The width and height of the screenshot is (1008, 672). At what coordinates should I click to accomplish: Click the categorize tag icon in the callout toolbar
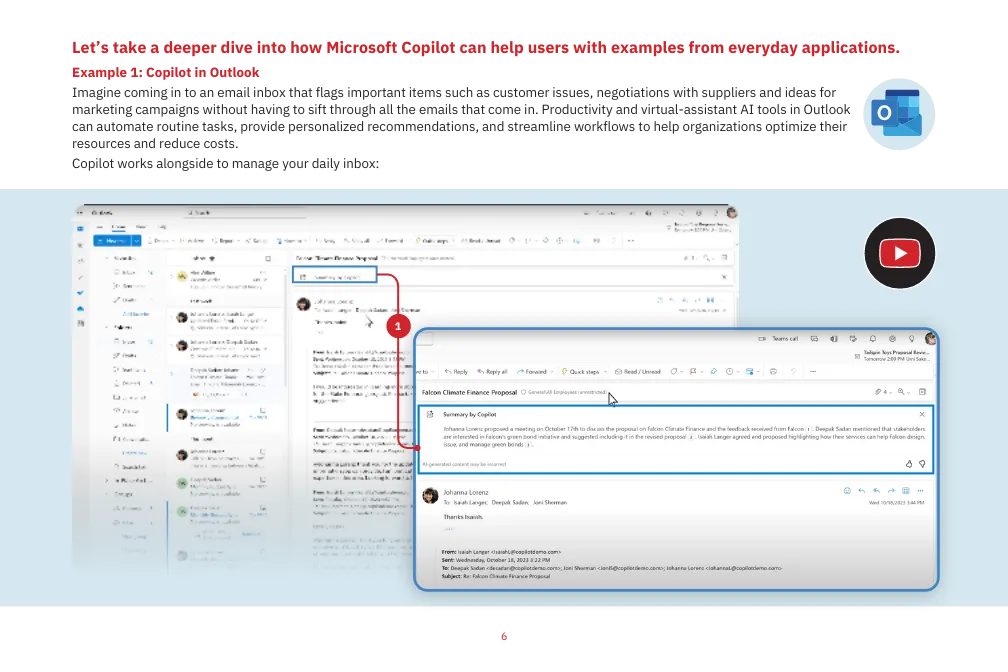pos(674,372)
